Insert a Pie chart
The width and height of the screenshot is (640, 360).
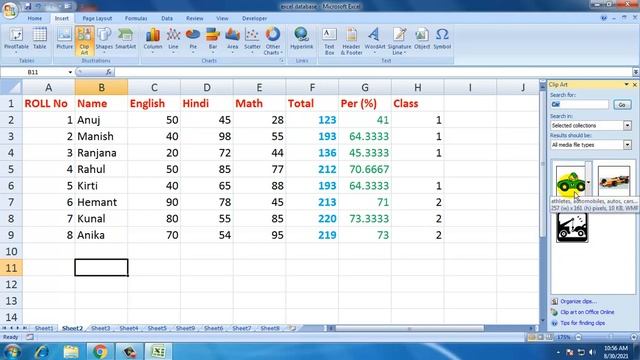tap(193, 40)
